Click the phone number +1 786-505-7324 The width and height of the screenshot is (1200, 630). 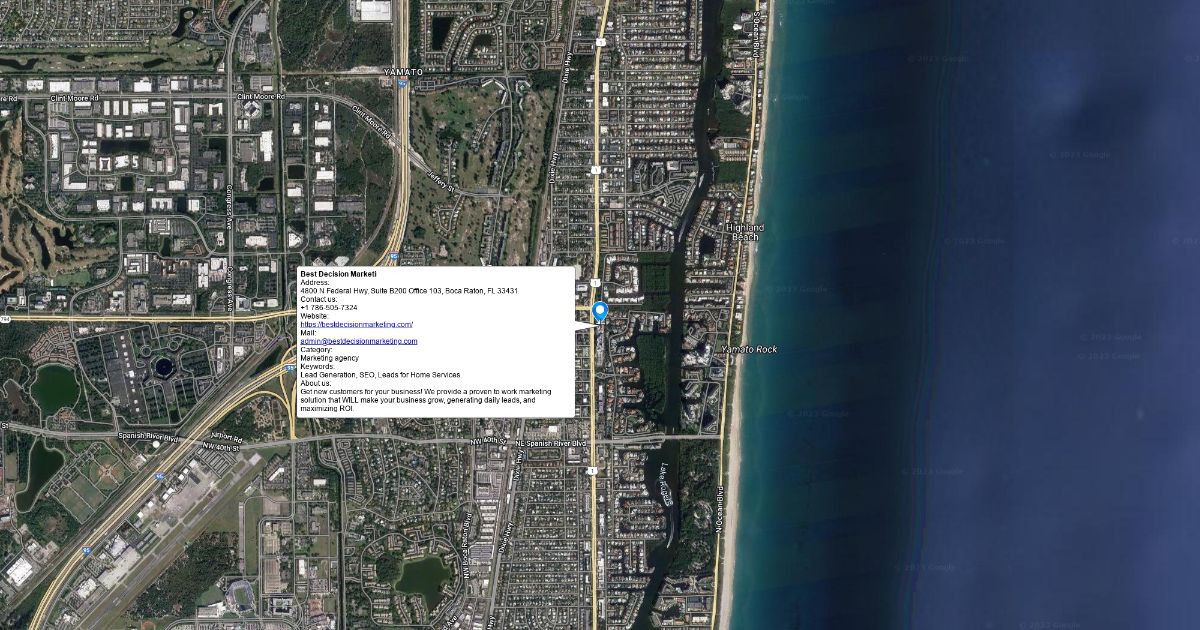point(329,308)
